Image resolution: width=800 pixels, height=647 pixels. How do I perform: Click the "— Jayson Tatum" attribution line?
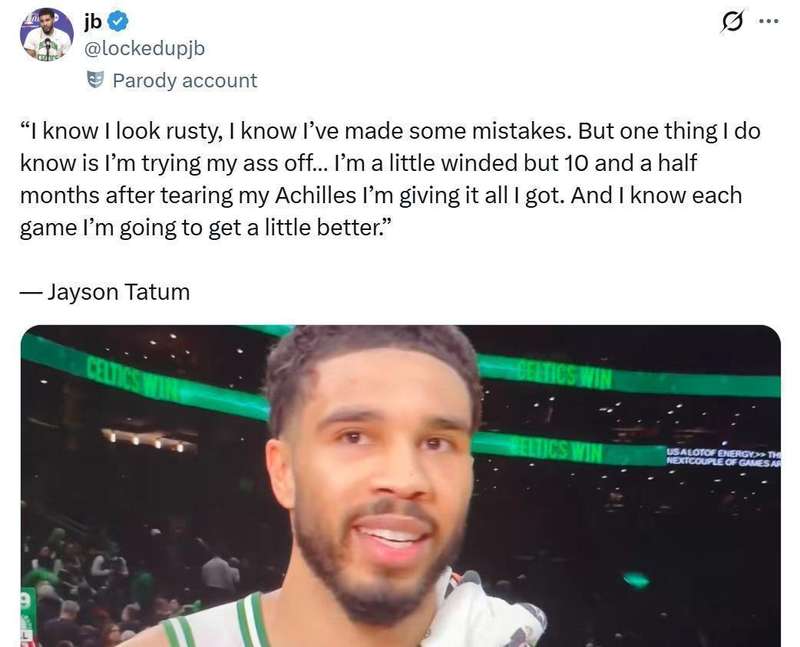[x=105, y=292]
